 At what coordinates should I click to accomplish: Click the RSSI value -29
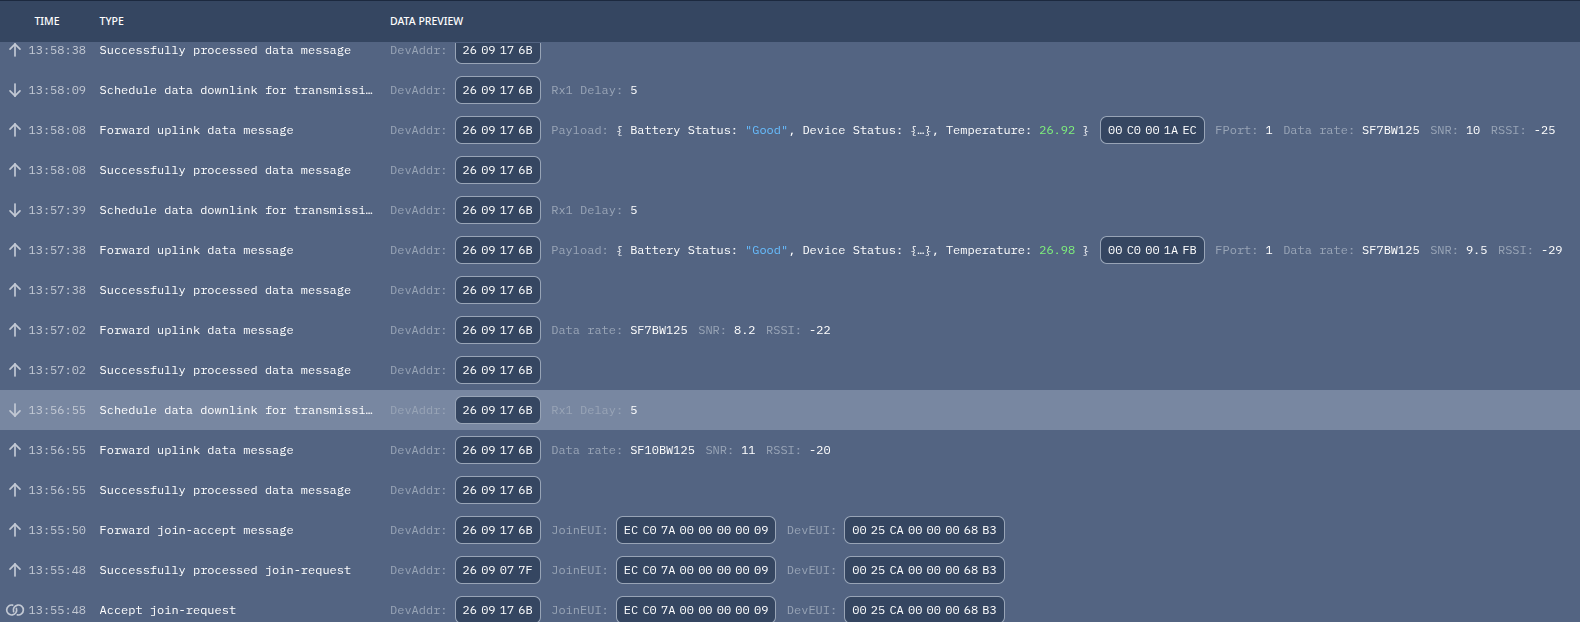1552,250
